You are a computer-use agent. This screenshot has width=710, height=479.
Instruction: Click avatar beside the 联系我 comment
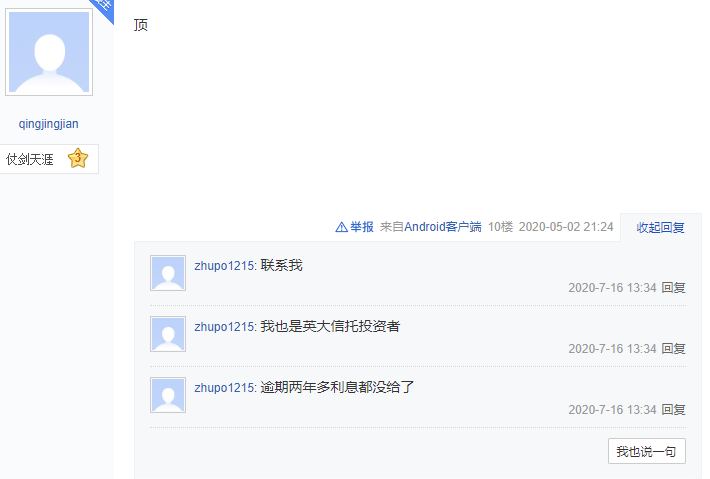coord(168,273)
